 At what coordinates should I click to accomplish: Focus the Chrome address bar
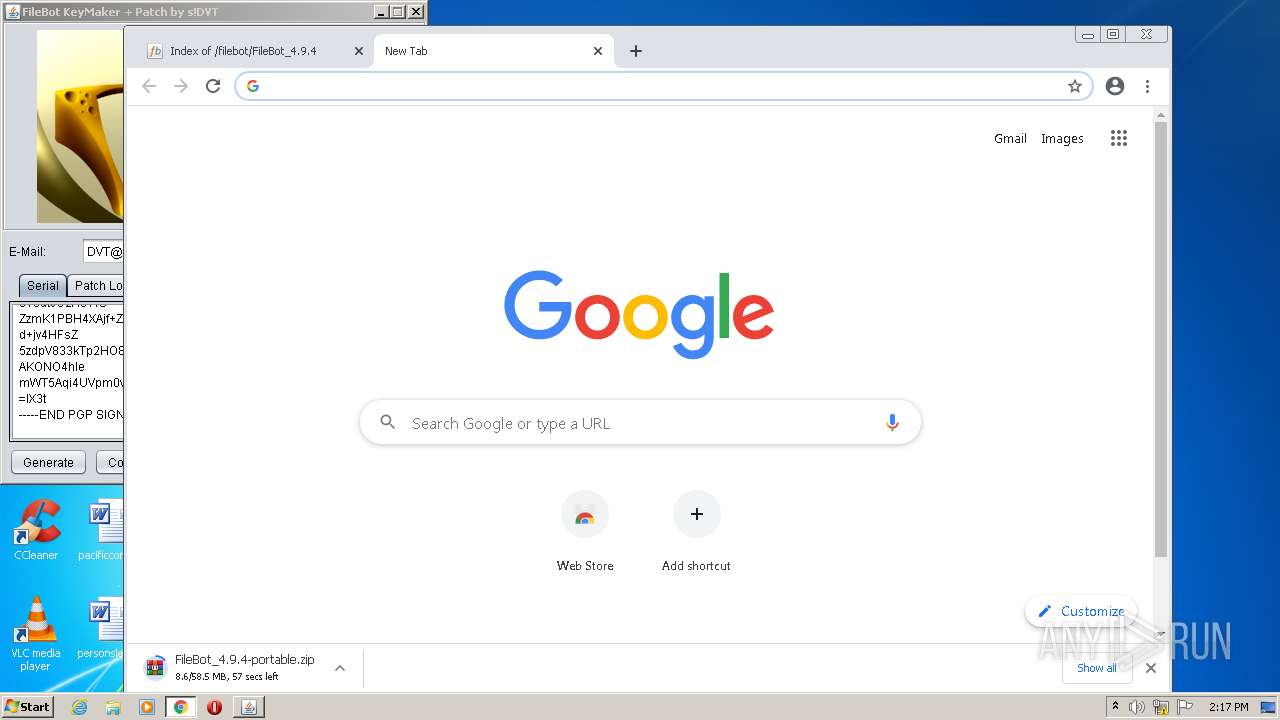tap(663, 86)
